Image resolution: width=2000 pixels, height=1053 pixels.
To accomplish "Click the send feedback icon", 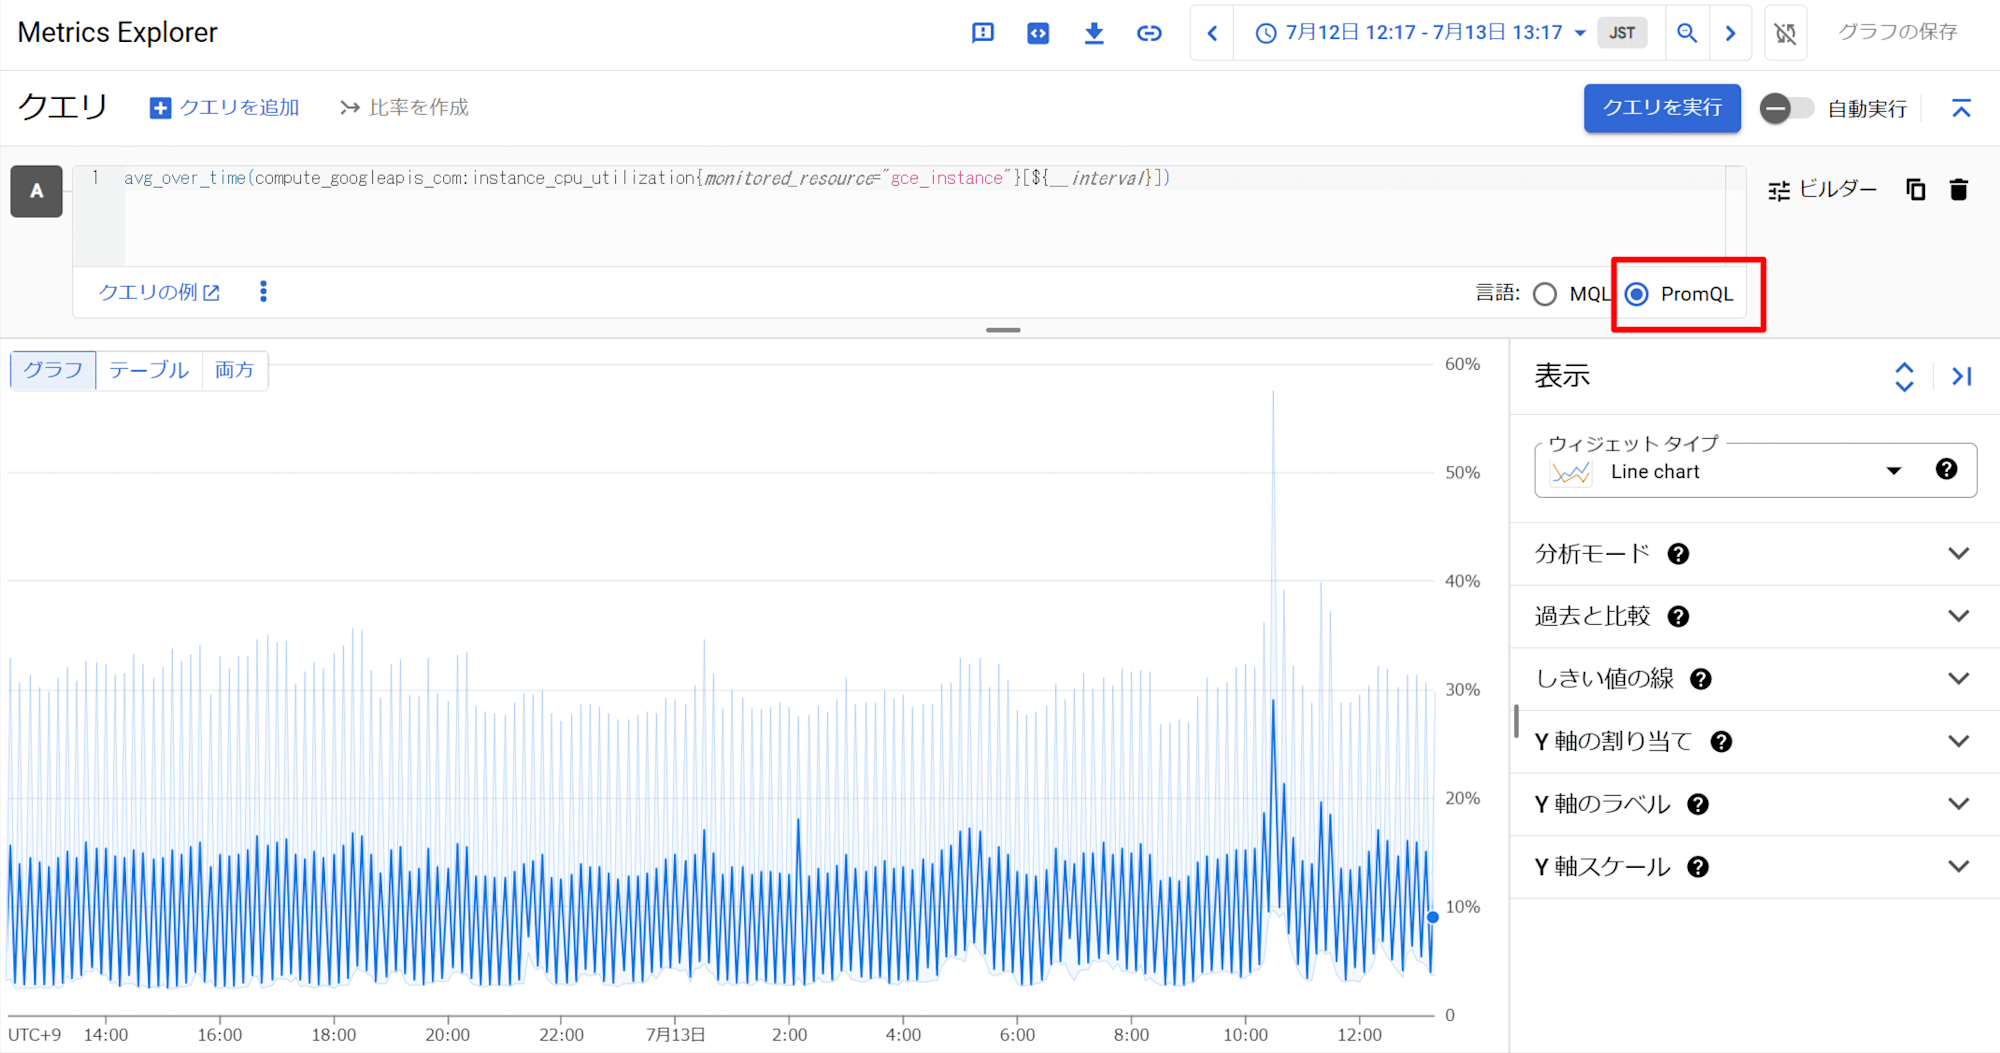I will [983, 33].
